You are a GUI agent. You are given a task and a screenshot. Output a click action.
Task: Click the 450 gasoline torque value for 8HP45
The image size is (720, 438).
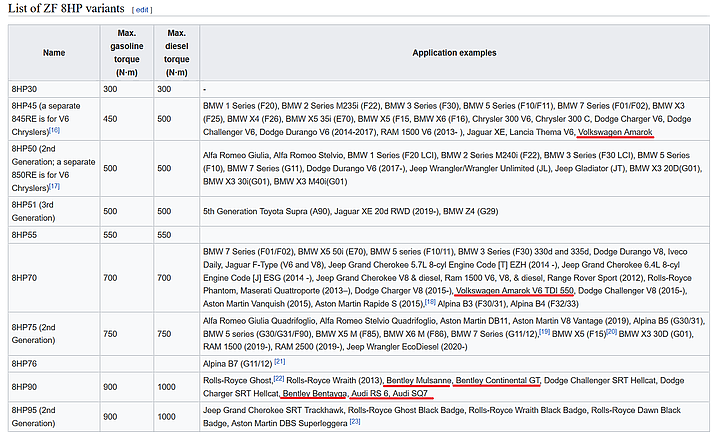[110, 119]
